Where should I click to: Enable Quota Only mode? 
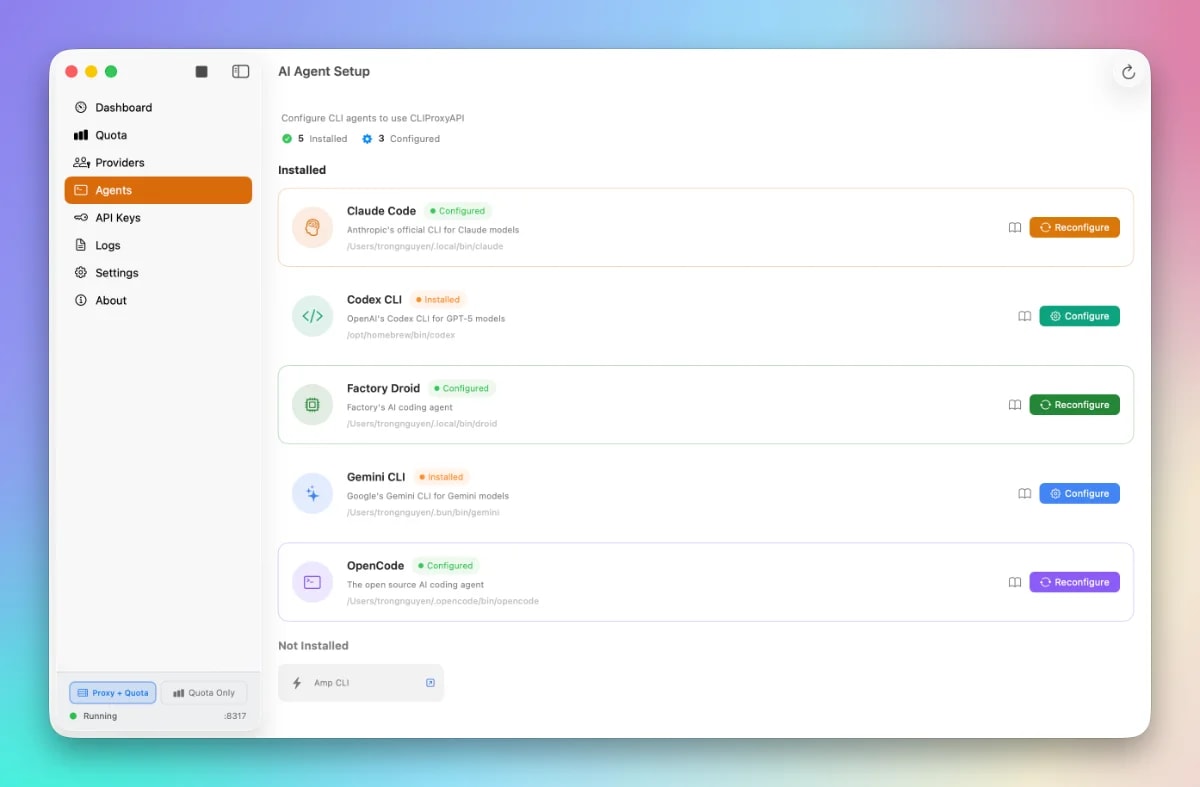pyautogui.click(x=204, y=692)
